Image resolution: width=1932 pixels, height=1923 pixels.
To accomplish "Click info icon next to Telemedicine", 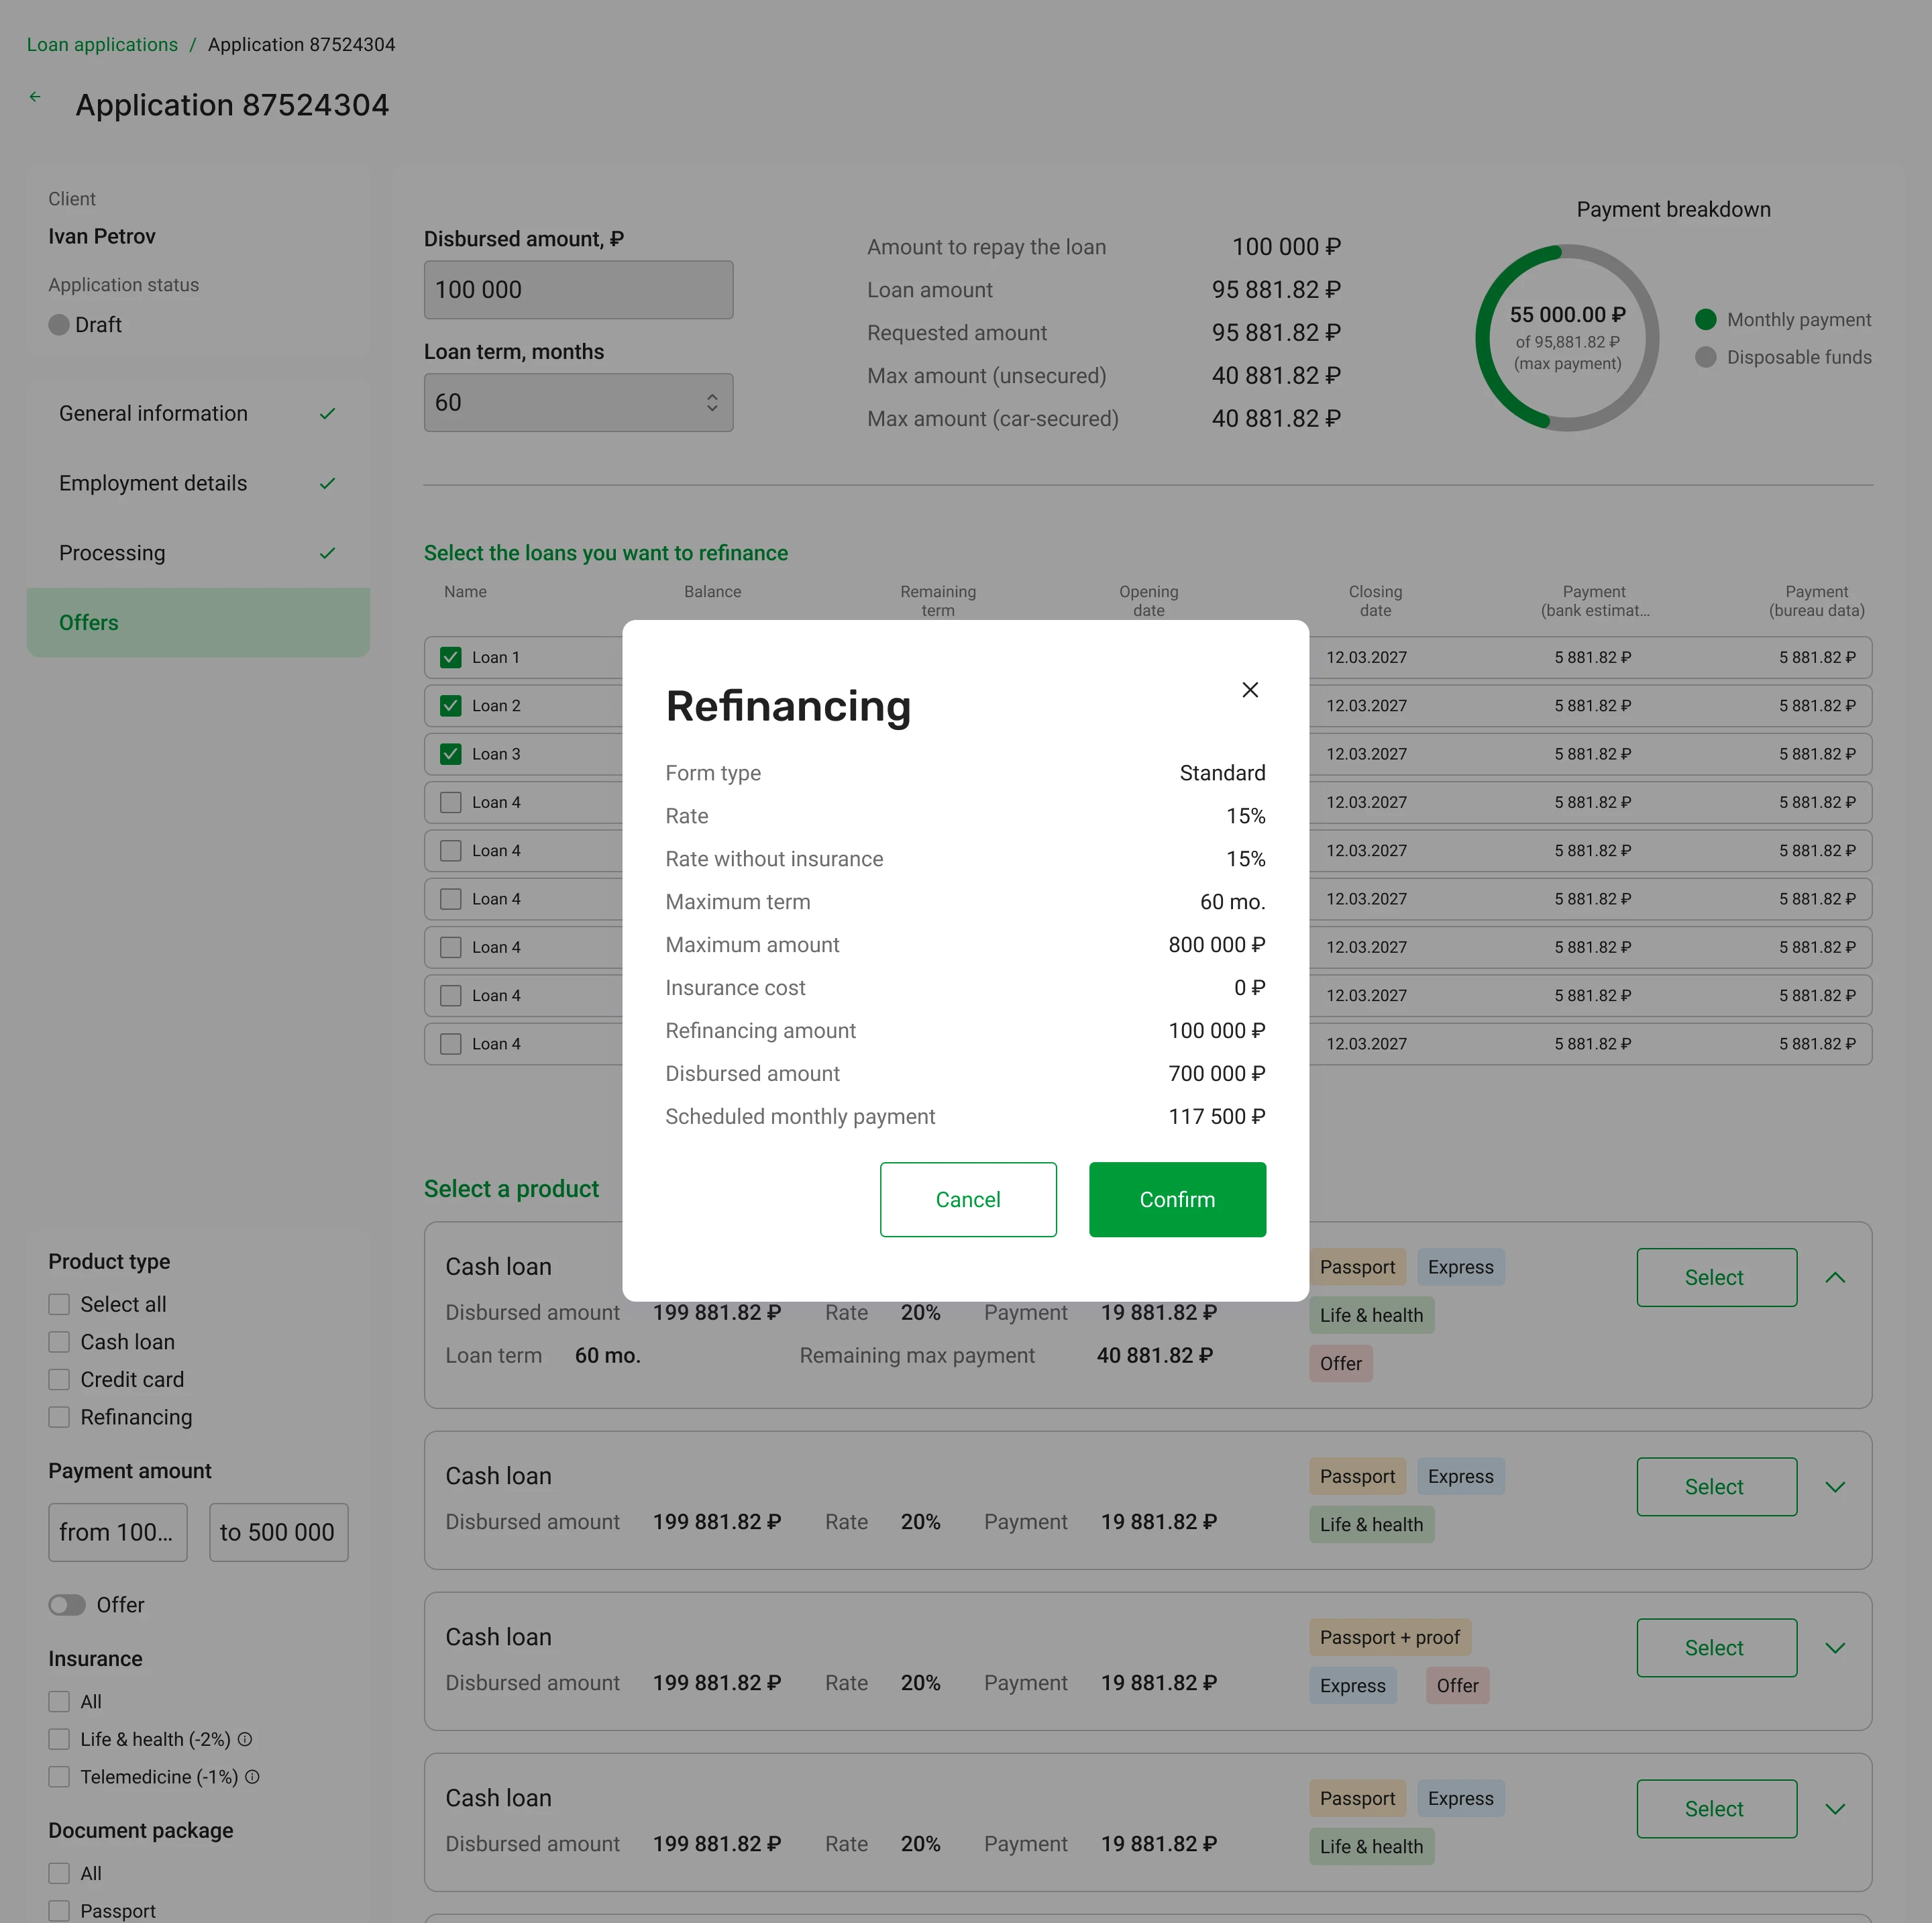I will tap(252, 1777).
